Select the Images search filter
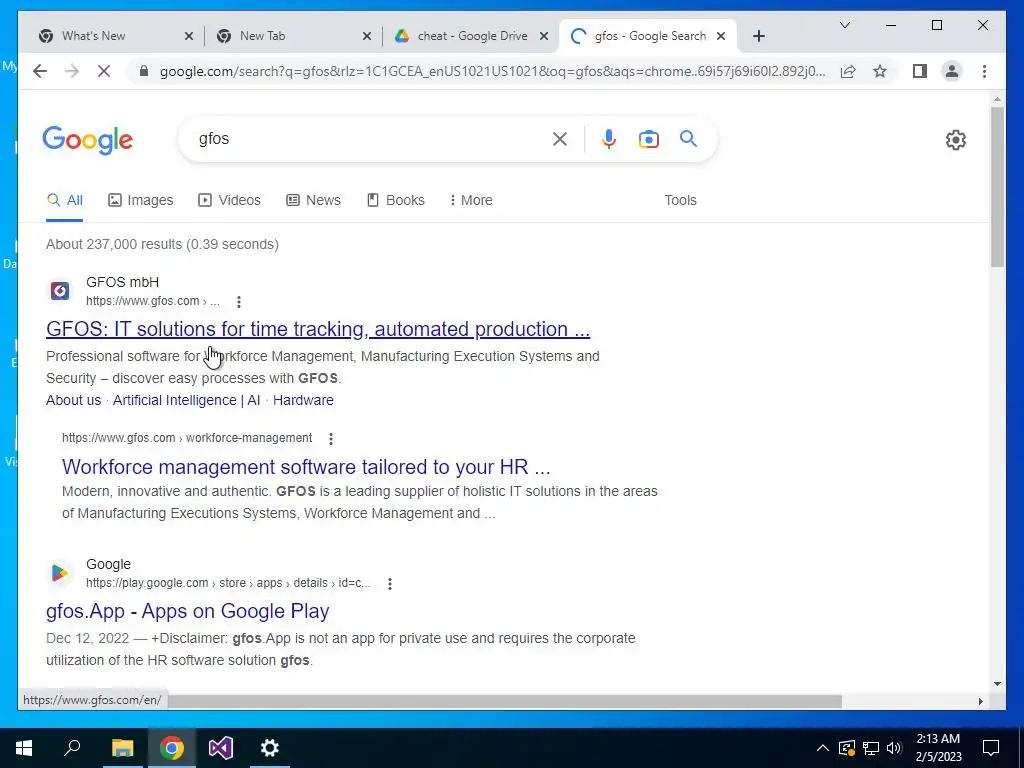 click(140, 200)
